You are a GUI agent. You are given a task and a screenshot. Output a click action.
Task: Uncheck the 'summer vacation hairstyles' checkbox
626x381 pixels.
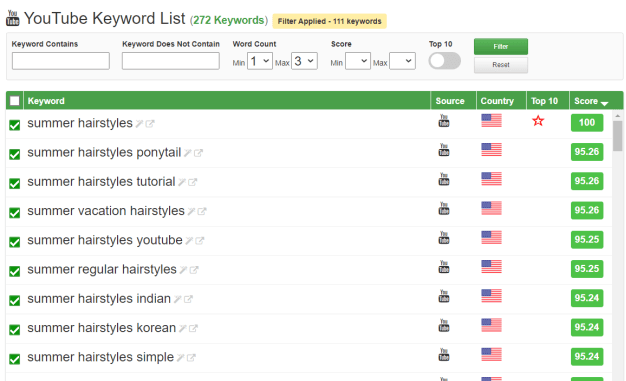[15, 212]
